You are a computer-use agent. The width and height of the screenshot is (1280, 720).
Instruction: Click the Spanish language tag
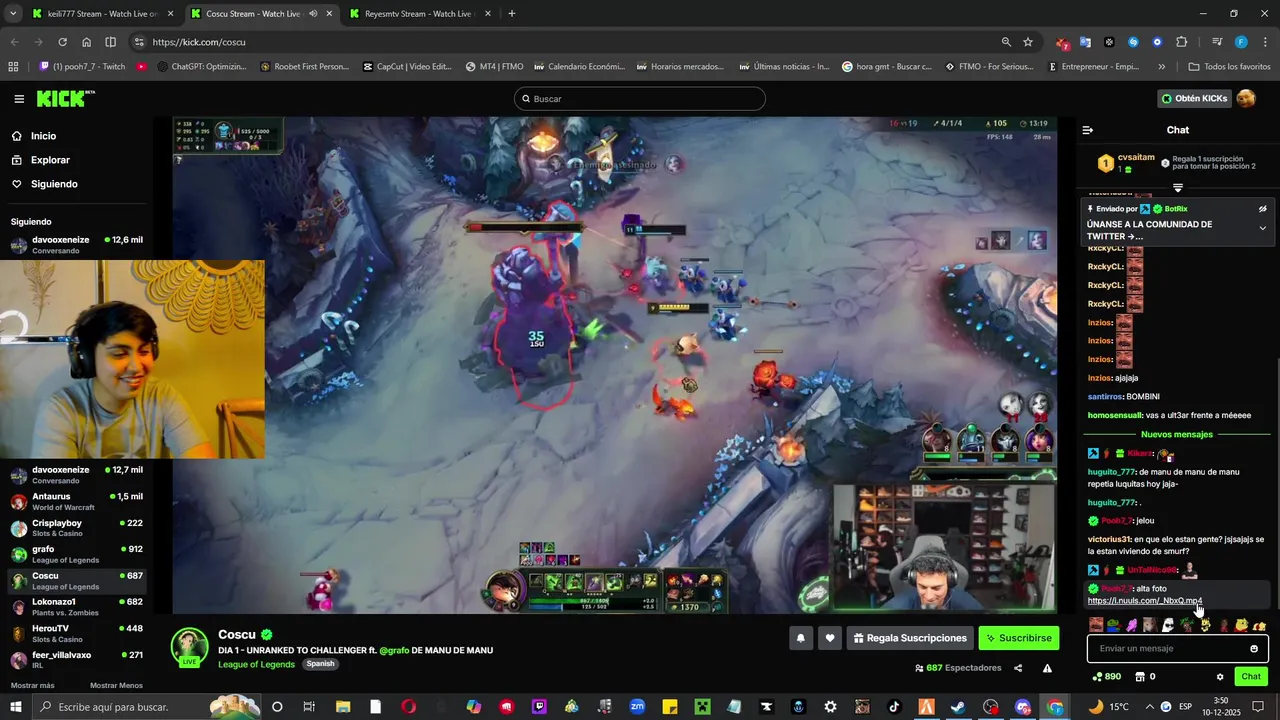(x=320, y=664)
